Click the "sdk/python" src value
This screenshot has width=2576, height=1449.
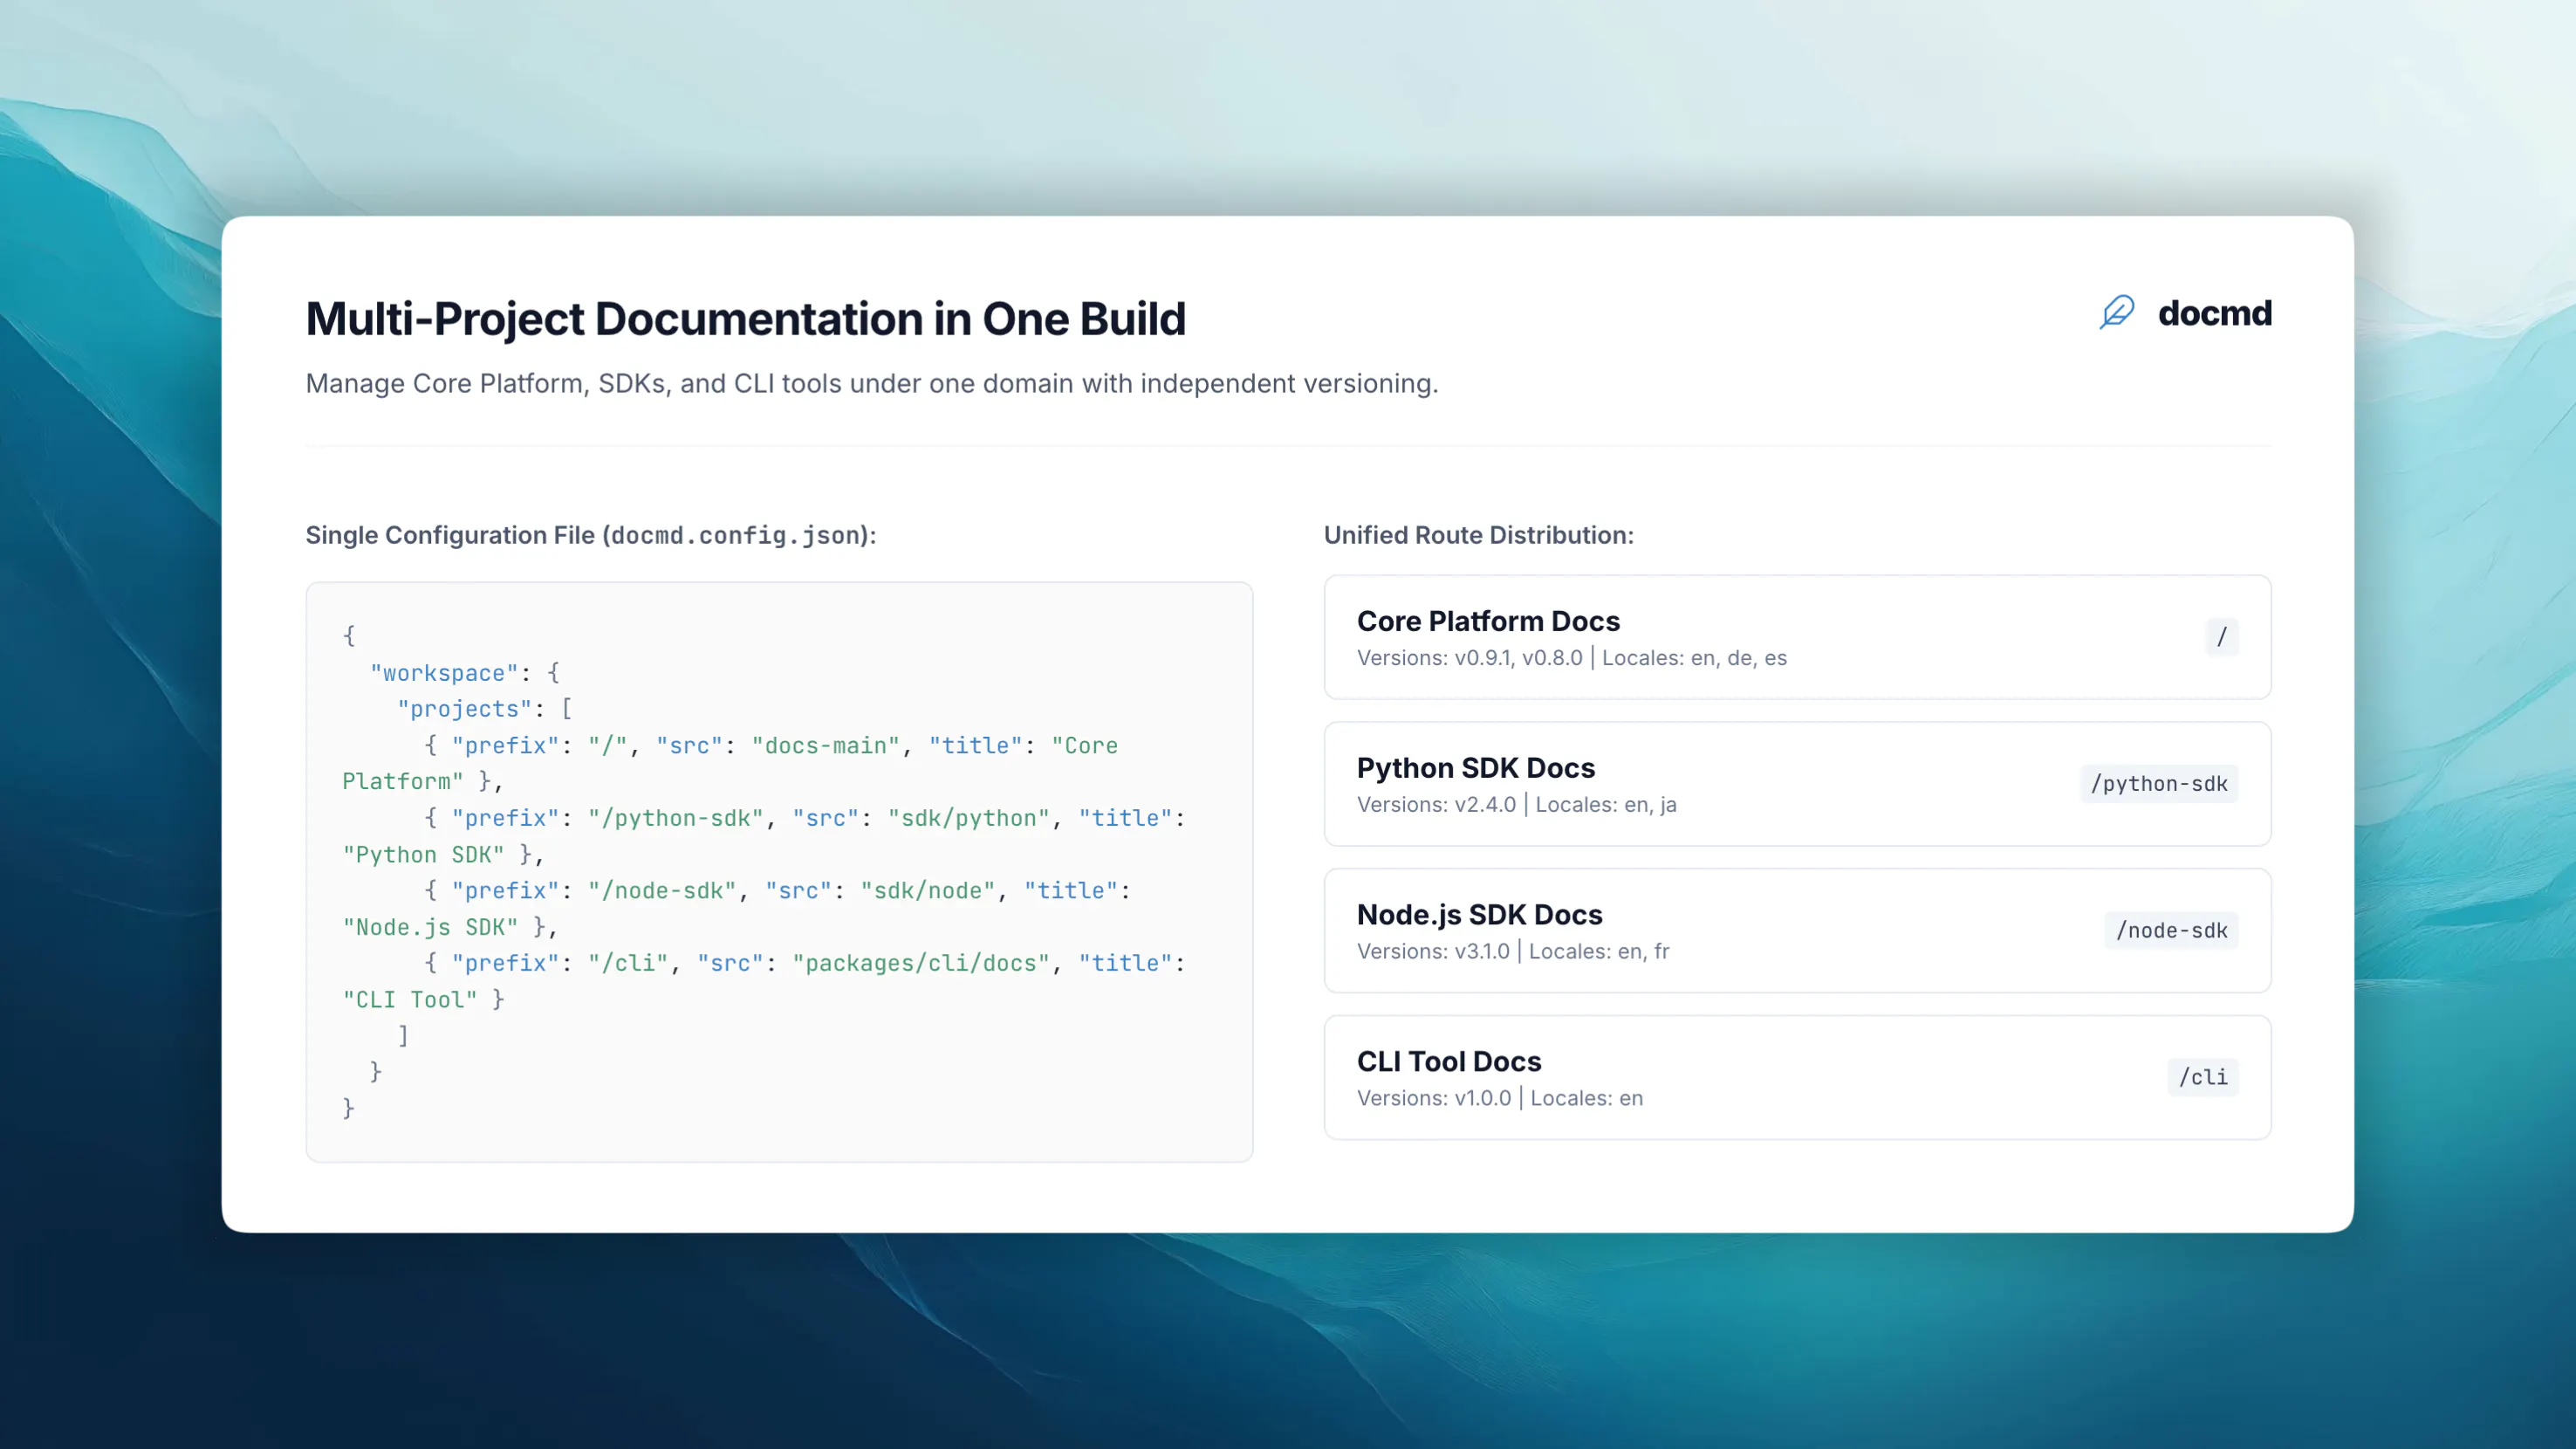969,818
